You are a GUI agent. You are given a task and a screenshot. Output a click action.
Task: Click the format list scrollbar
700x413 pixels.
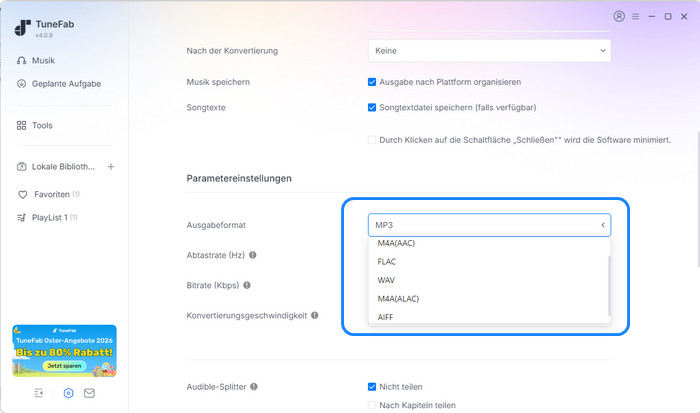[x=609, y=286]
